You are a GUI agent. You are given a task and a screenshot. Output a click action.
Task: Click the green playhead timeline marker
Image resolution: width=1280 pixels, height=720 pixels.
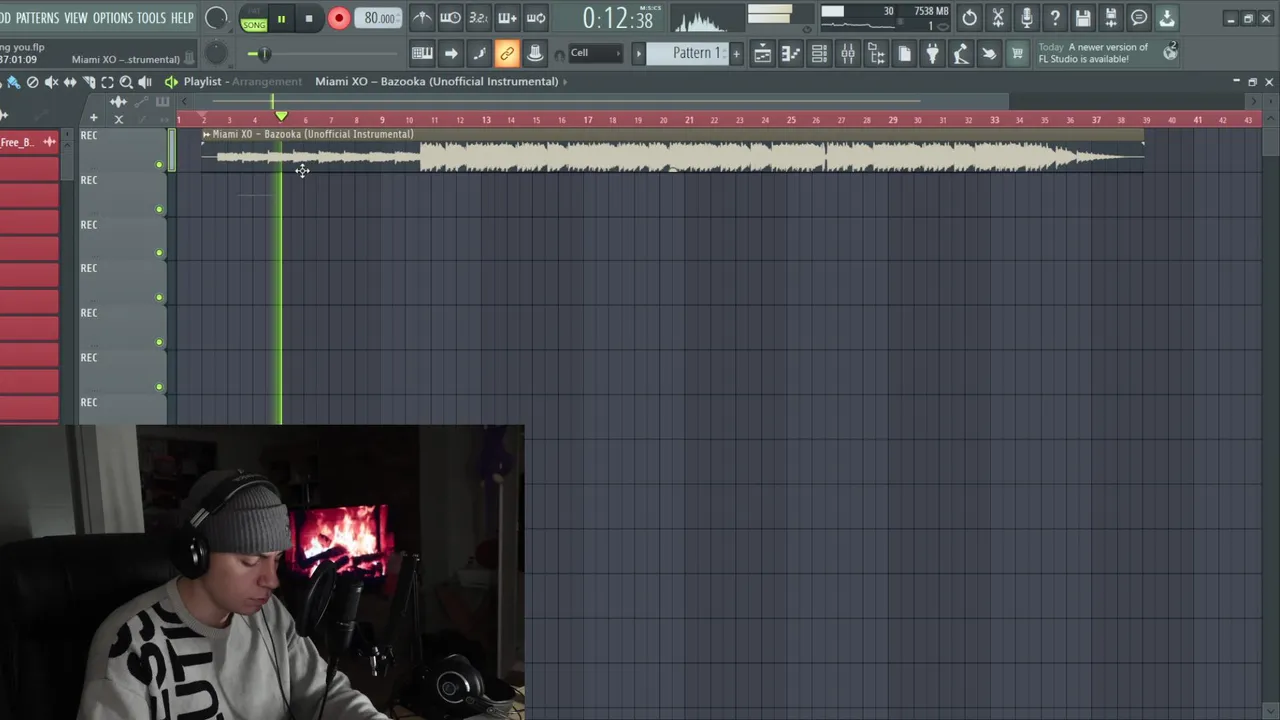point(281,118)
